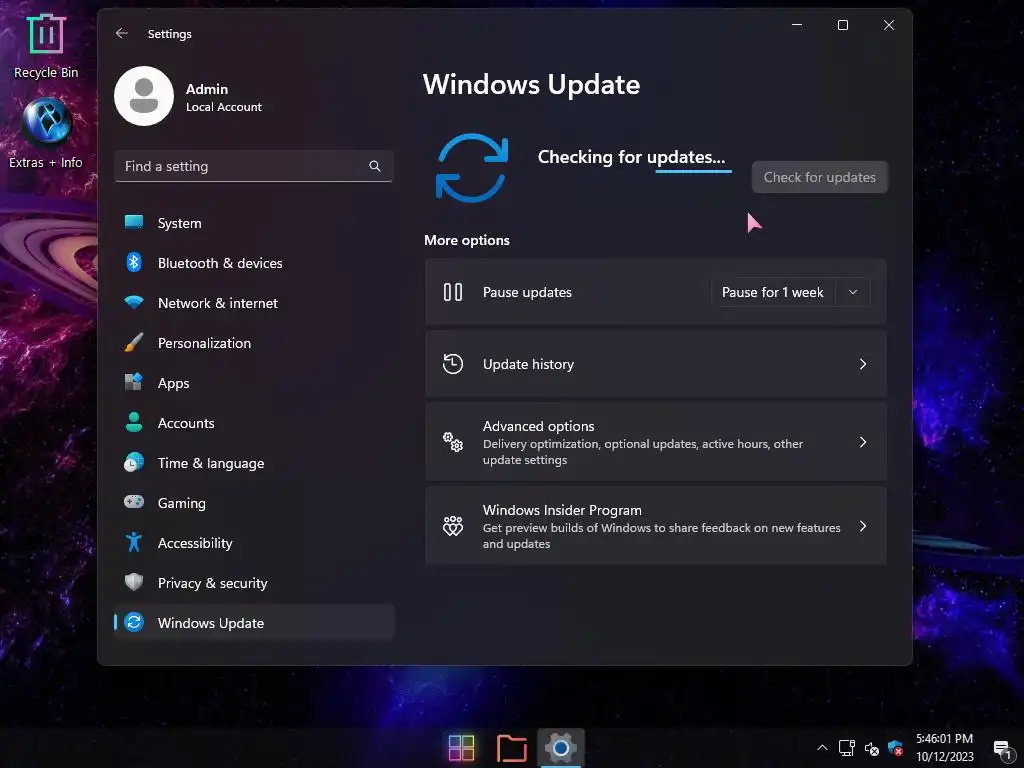The height and width of the screenshot is (768, 1024).
Task: Click the Settings gear taskbar icon
Action: [x=560, y=748]
